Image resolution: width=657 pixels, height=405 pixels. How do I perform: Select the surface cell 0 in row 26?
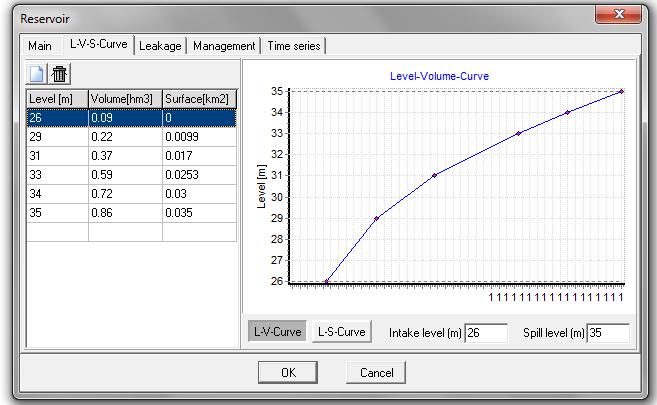[199, 118]
